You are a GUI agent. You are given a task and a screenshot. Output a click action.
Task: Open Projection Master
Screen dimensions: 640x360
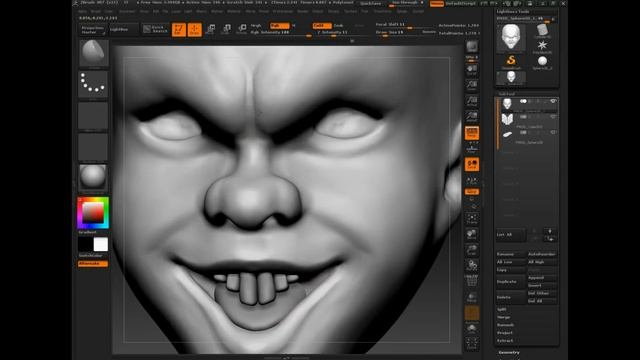tap(92, 30)
